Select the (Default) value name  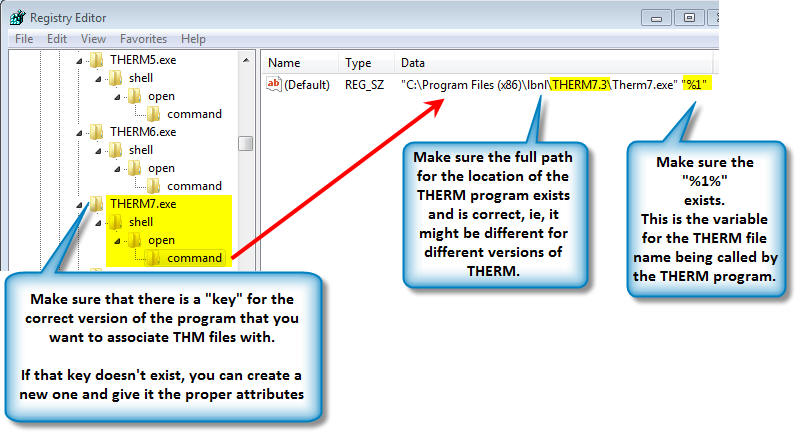307,85
